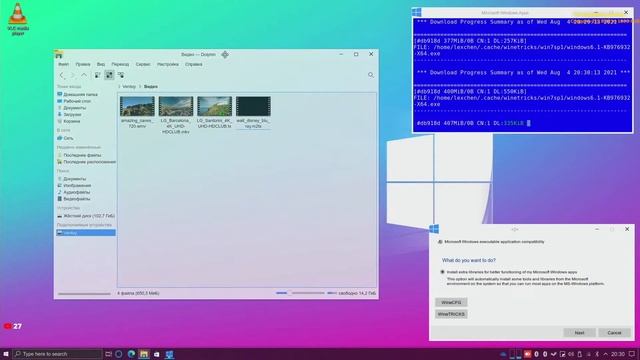The image size is (640, 360).
Task: Open Windows-style Start menu button
Action: [6, 354]
